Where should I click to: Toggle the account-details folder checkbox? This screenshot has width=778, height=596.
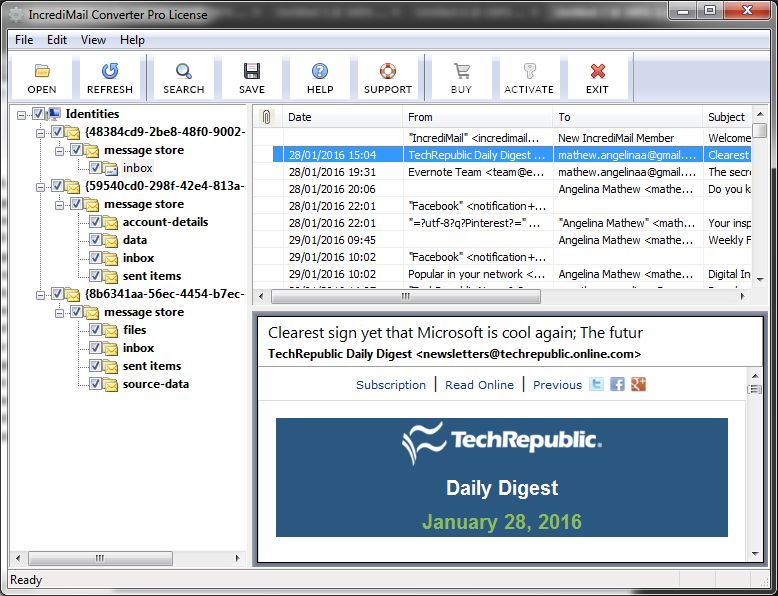95,222
